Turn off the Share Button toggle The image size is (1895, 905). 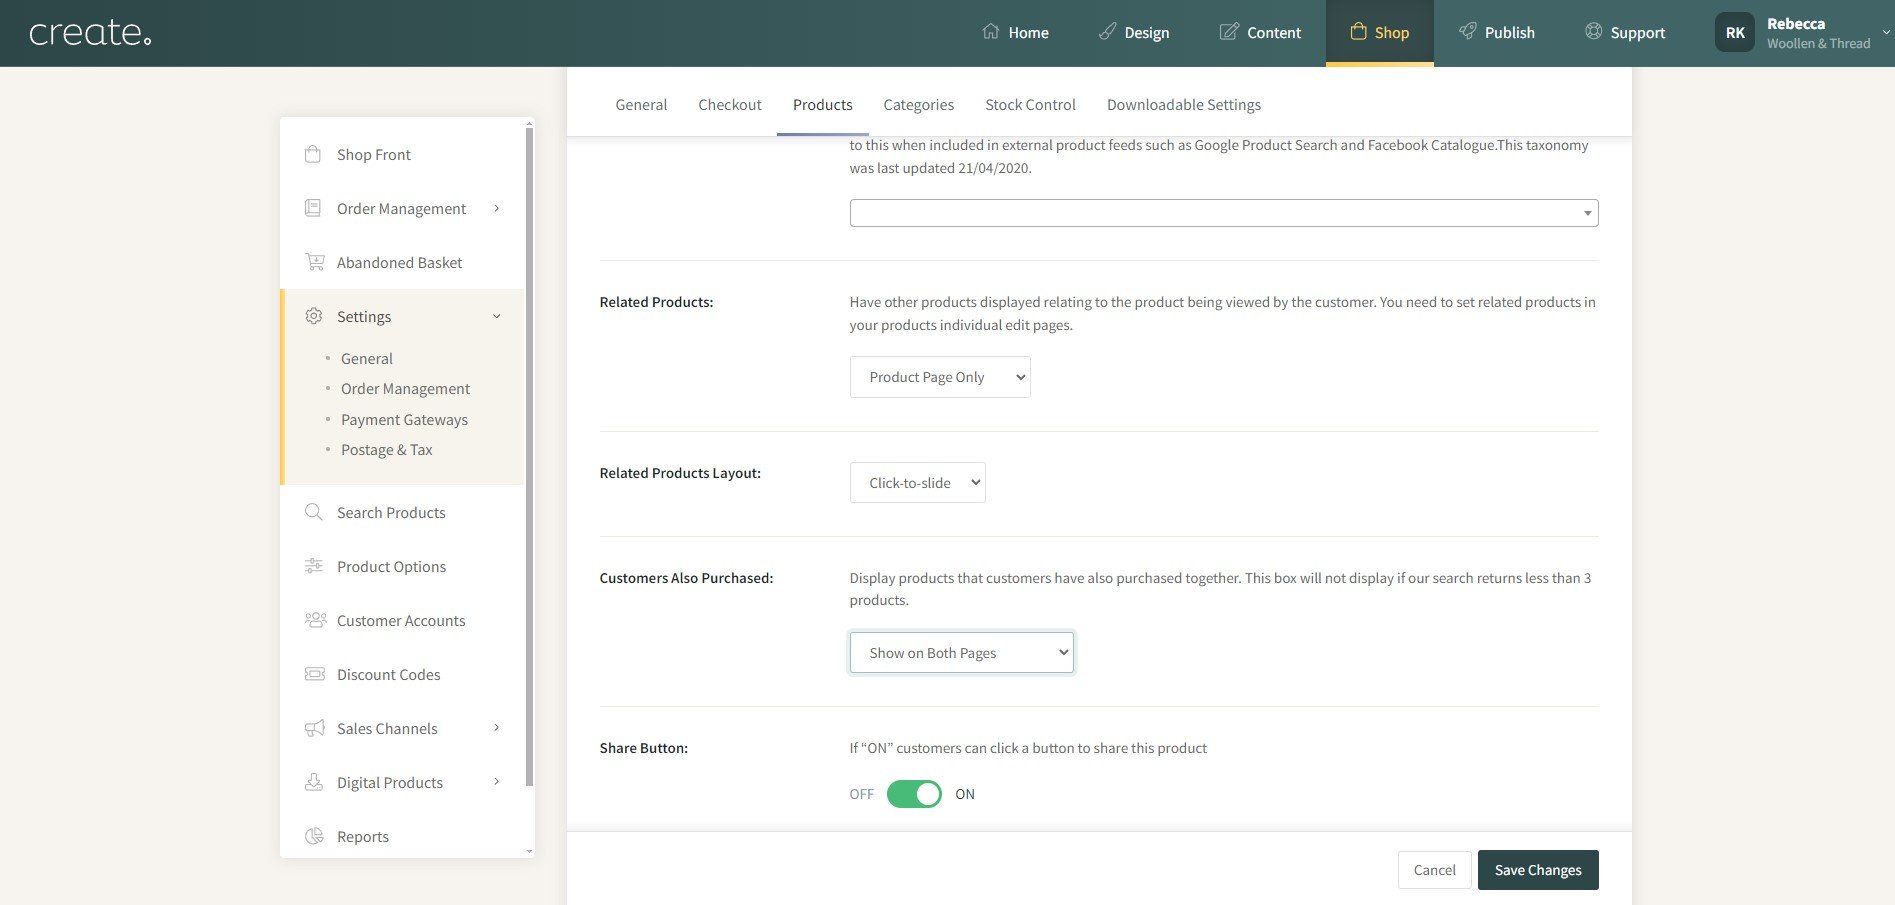(914, 794)
